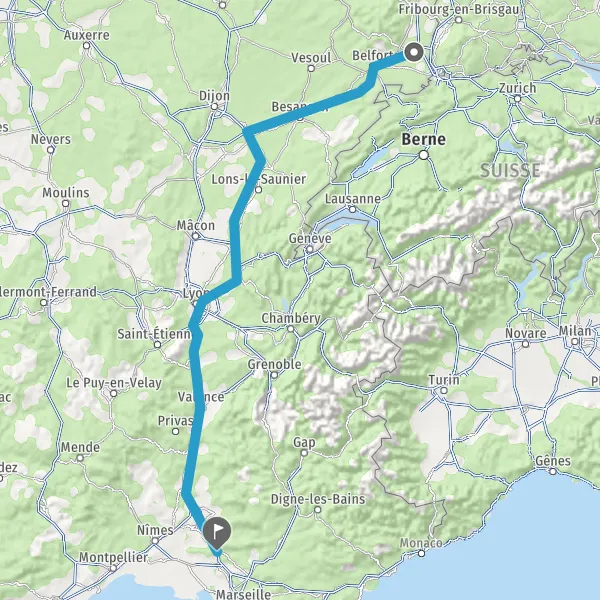Click the finish flag marker near Nîmes

[x=217, y=533]
